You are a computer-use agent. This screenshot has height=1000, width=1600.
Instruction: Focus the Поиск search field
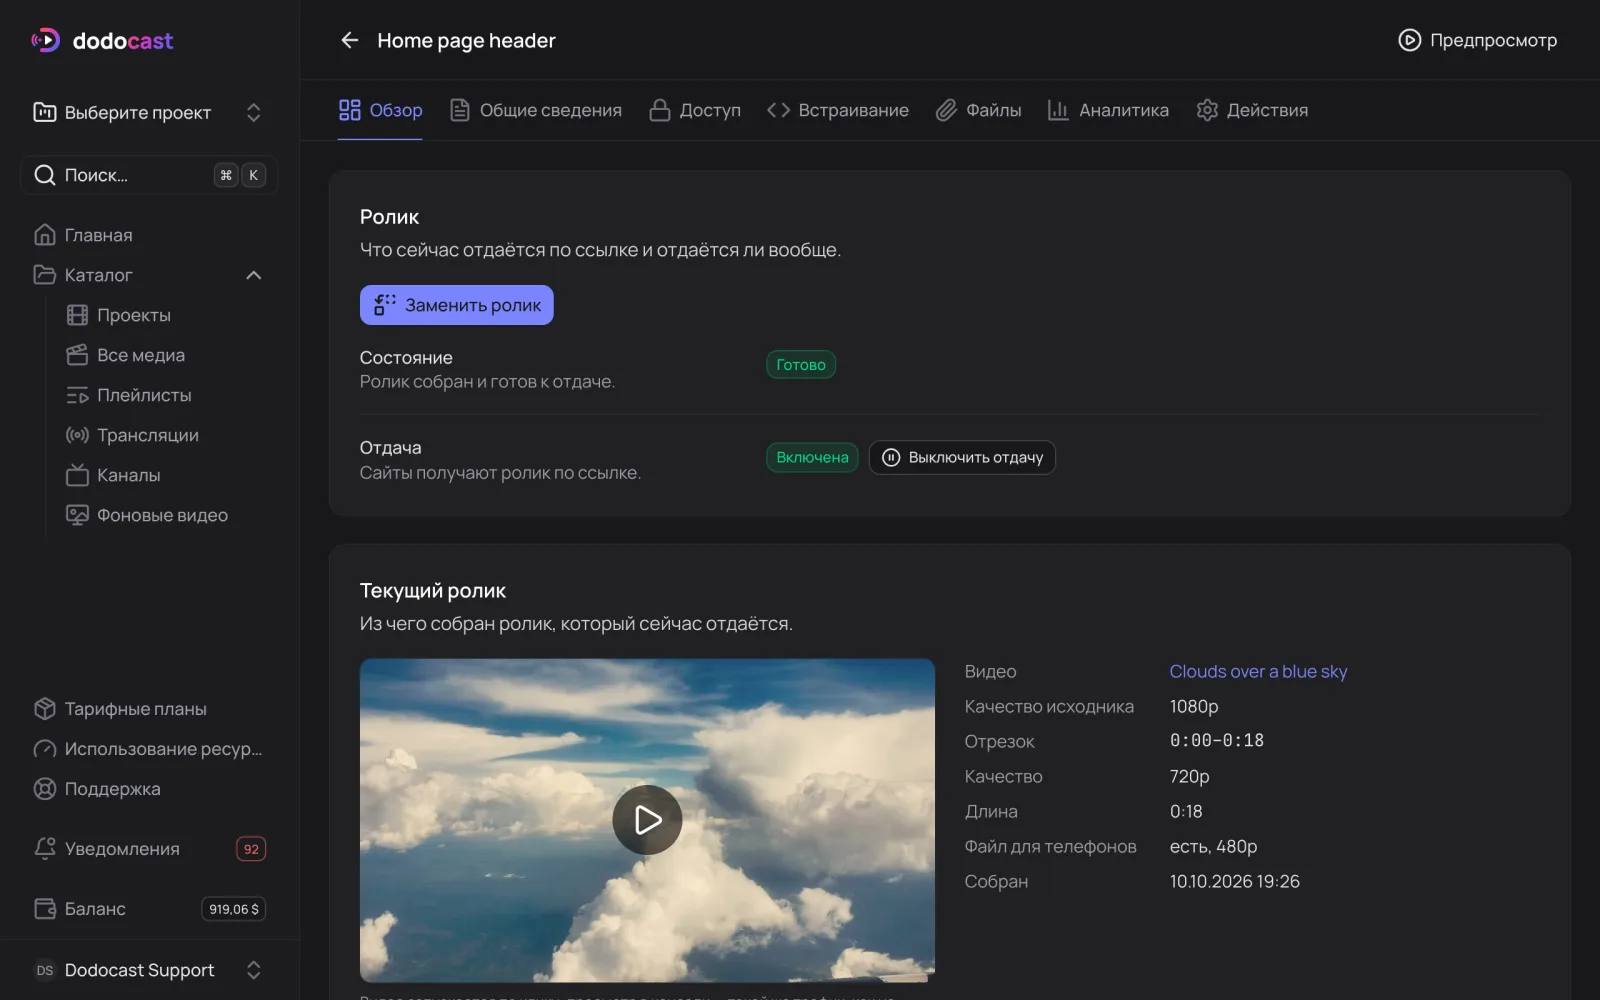pyautogui.click(x=149, y=175)
